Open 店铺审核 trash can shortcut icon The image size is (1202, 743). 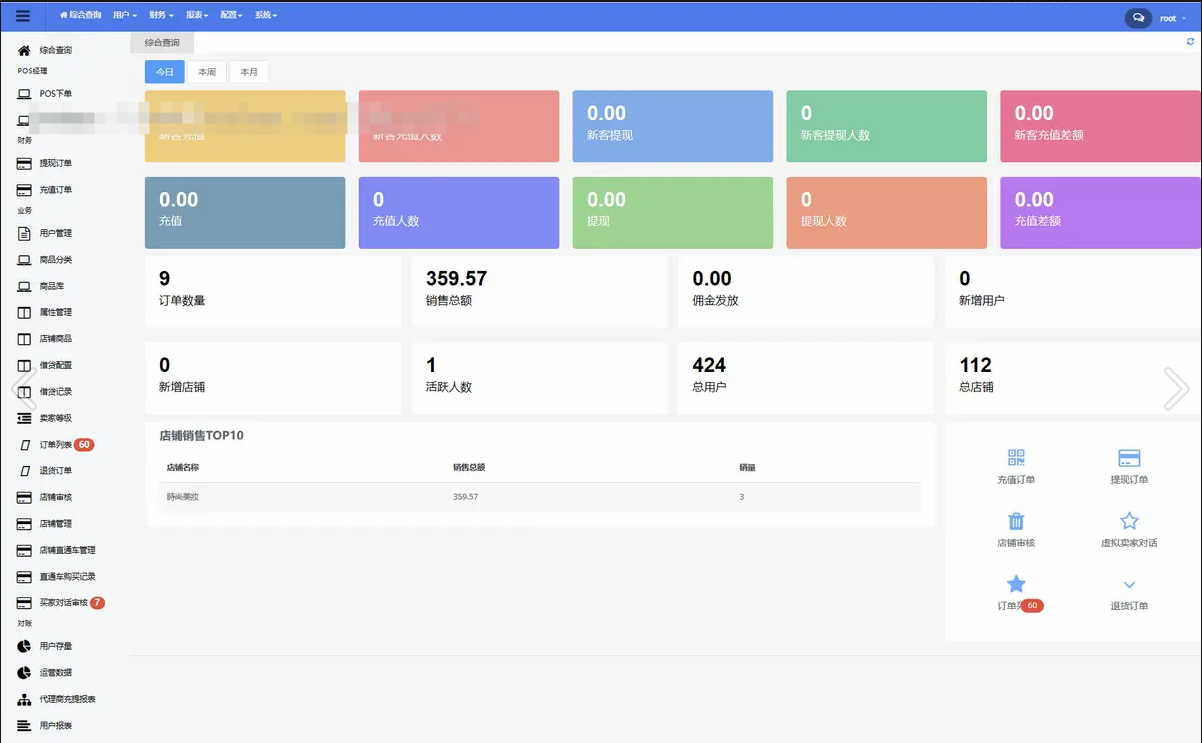tap(1016, 521)
